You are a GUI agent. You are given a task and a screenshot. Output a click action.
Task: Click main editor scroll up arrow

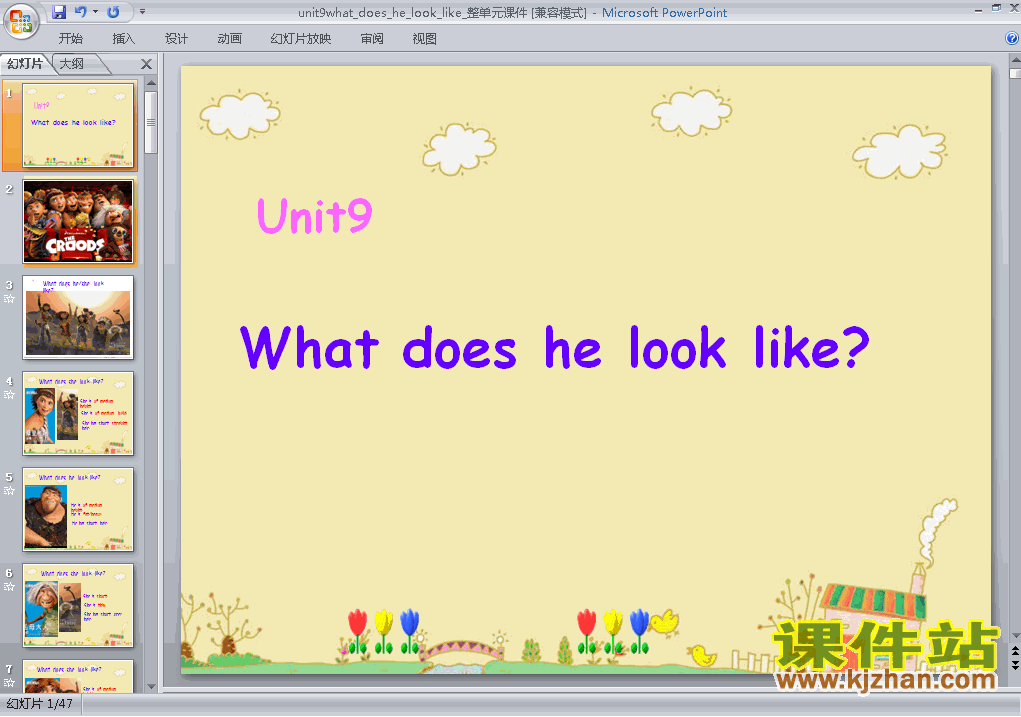(x=1015, y=60)
